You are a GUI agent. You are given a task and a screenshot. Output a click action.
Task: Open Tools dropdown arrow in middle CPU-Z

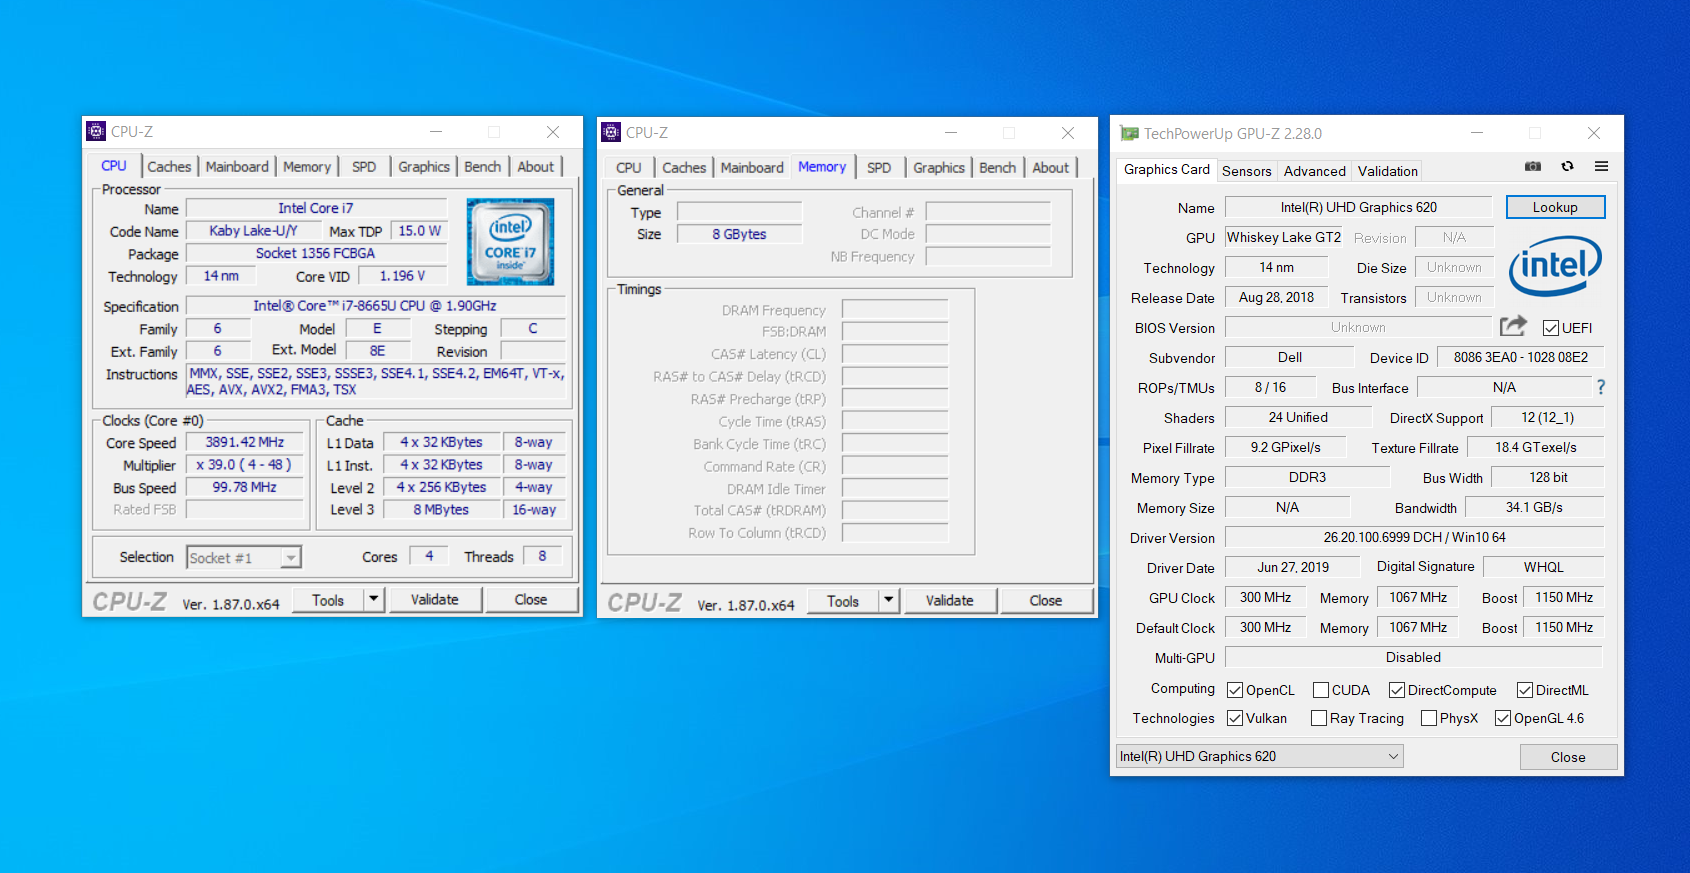click(889, 600)
